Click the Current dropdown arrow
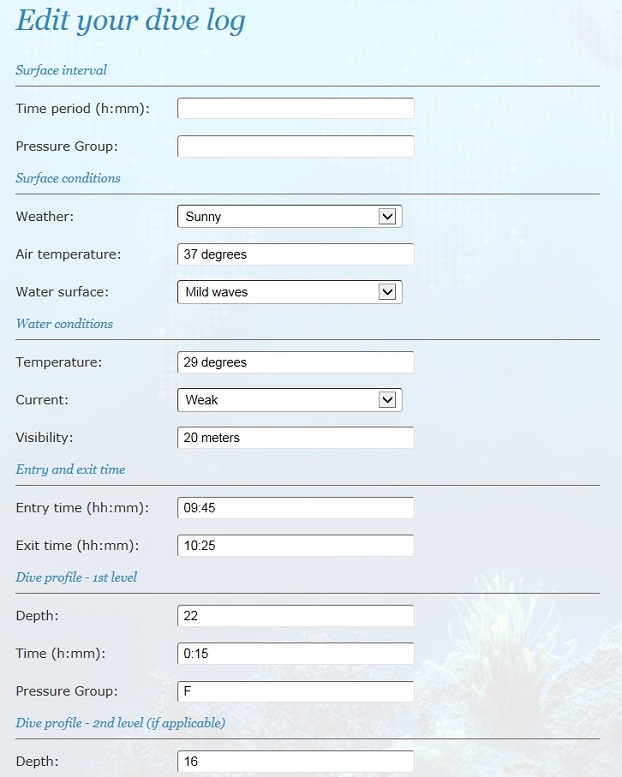622x777 pixels. pos(388,400)
